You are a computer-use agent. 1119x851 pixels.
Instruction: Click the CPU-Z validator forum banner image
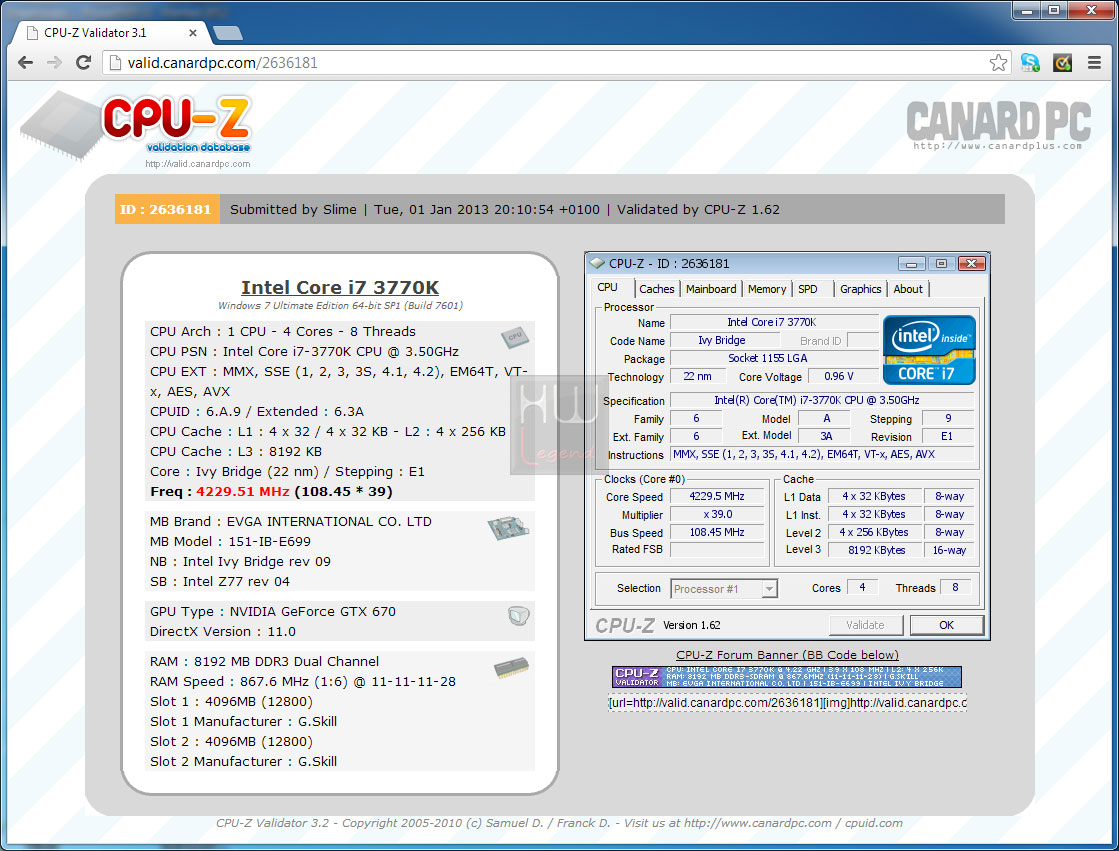tap(786, 677)
